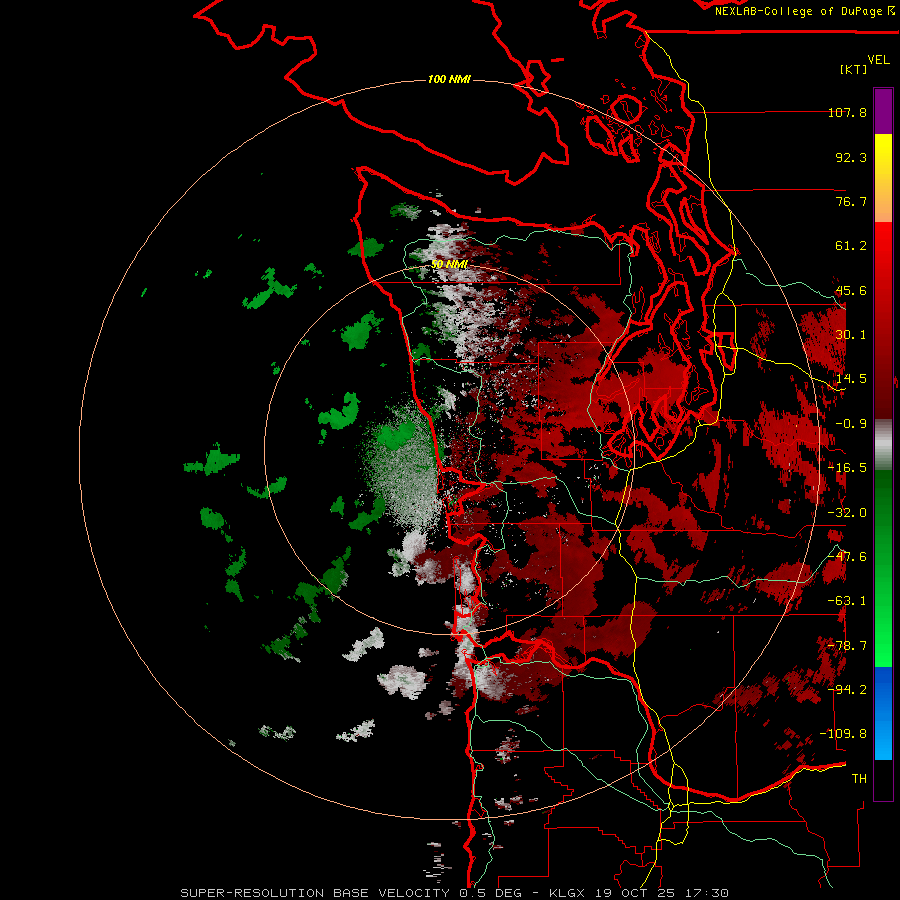Select the -94.2 legend value
Viewport: 900px width, 900px height.
847,690
